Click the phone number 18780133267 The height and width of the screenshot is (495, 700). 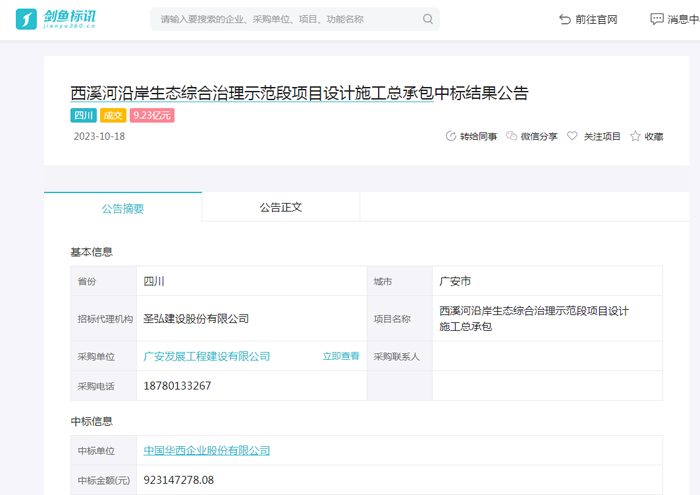click(177, 386)
